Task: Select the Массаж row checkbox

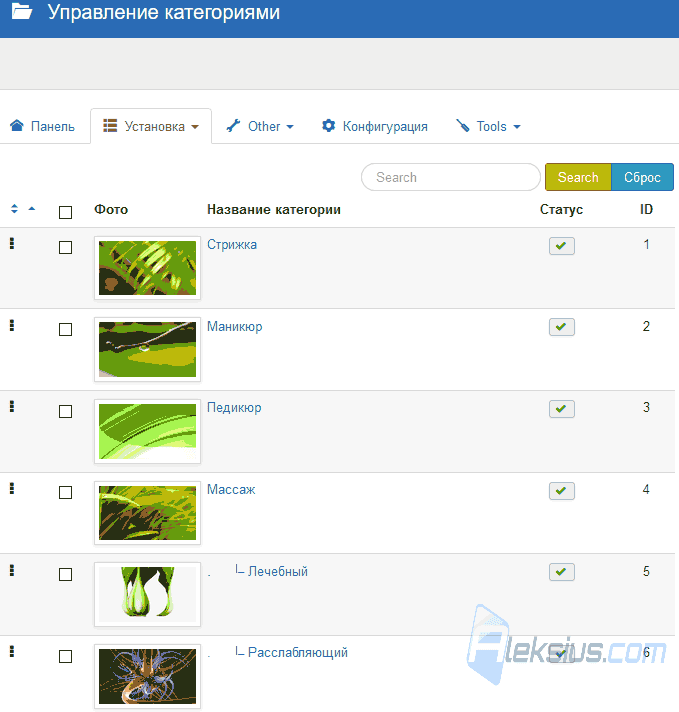Action: click(65, 492)
